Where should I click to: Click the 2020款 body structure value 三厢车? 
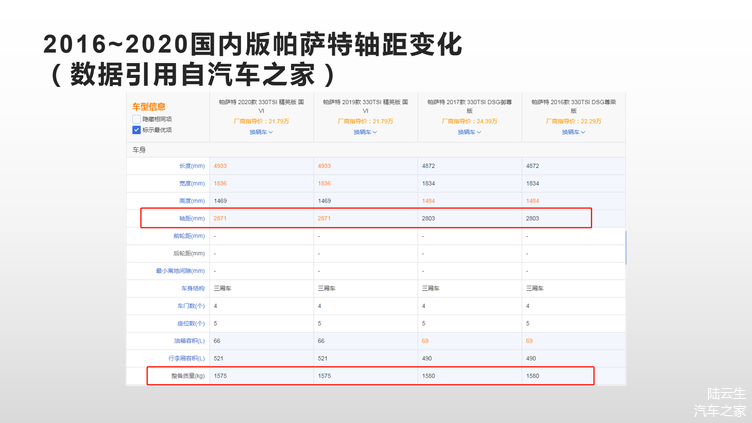click(223, 288)
